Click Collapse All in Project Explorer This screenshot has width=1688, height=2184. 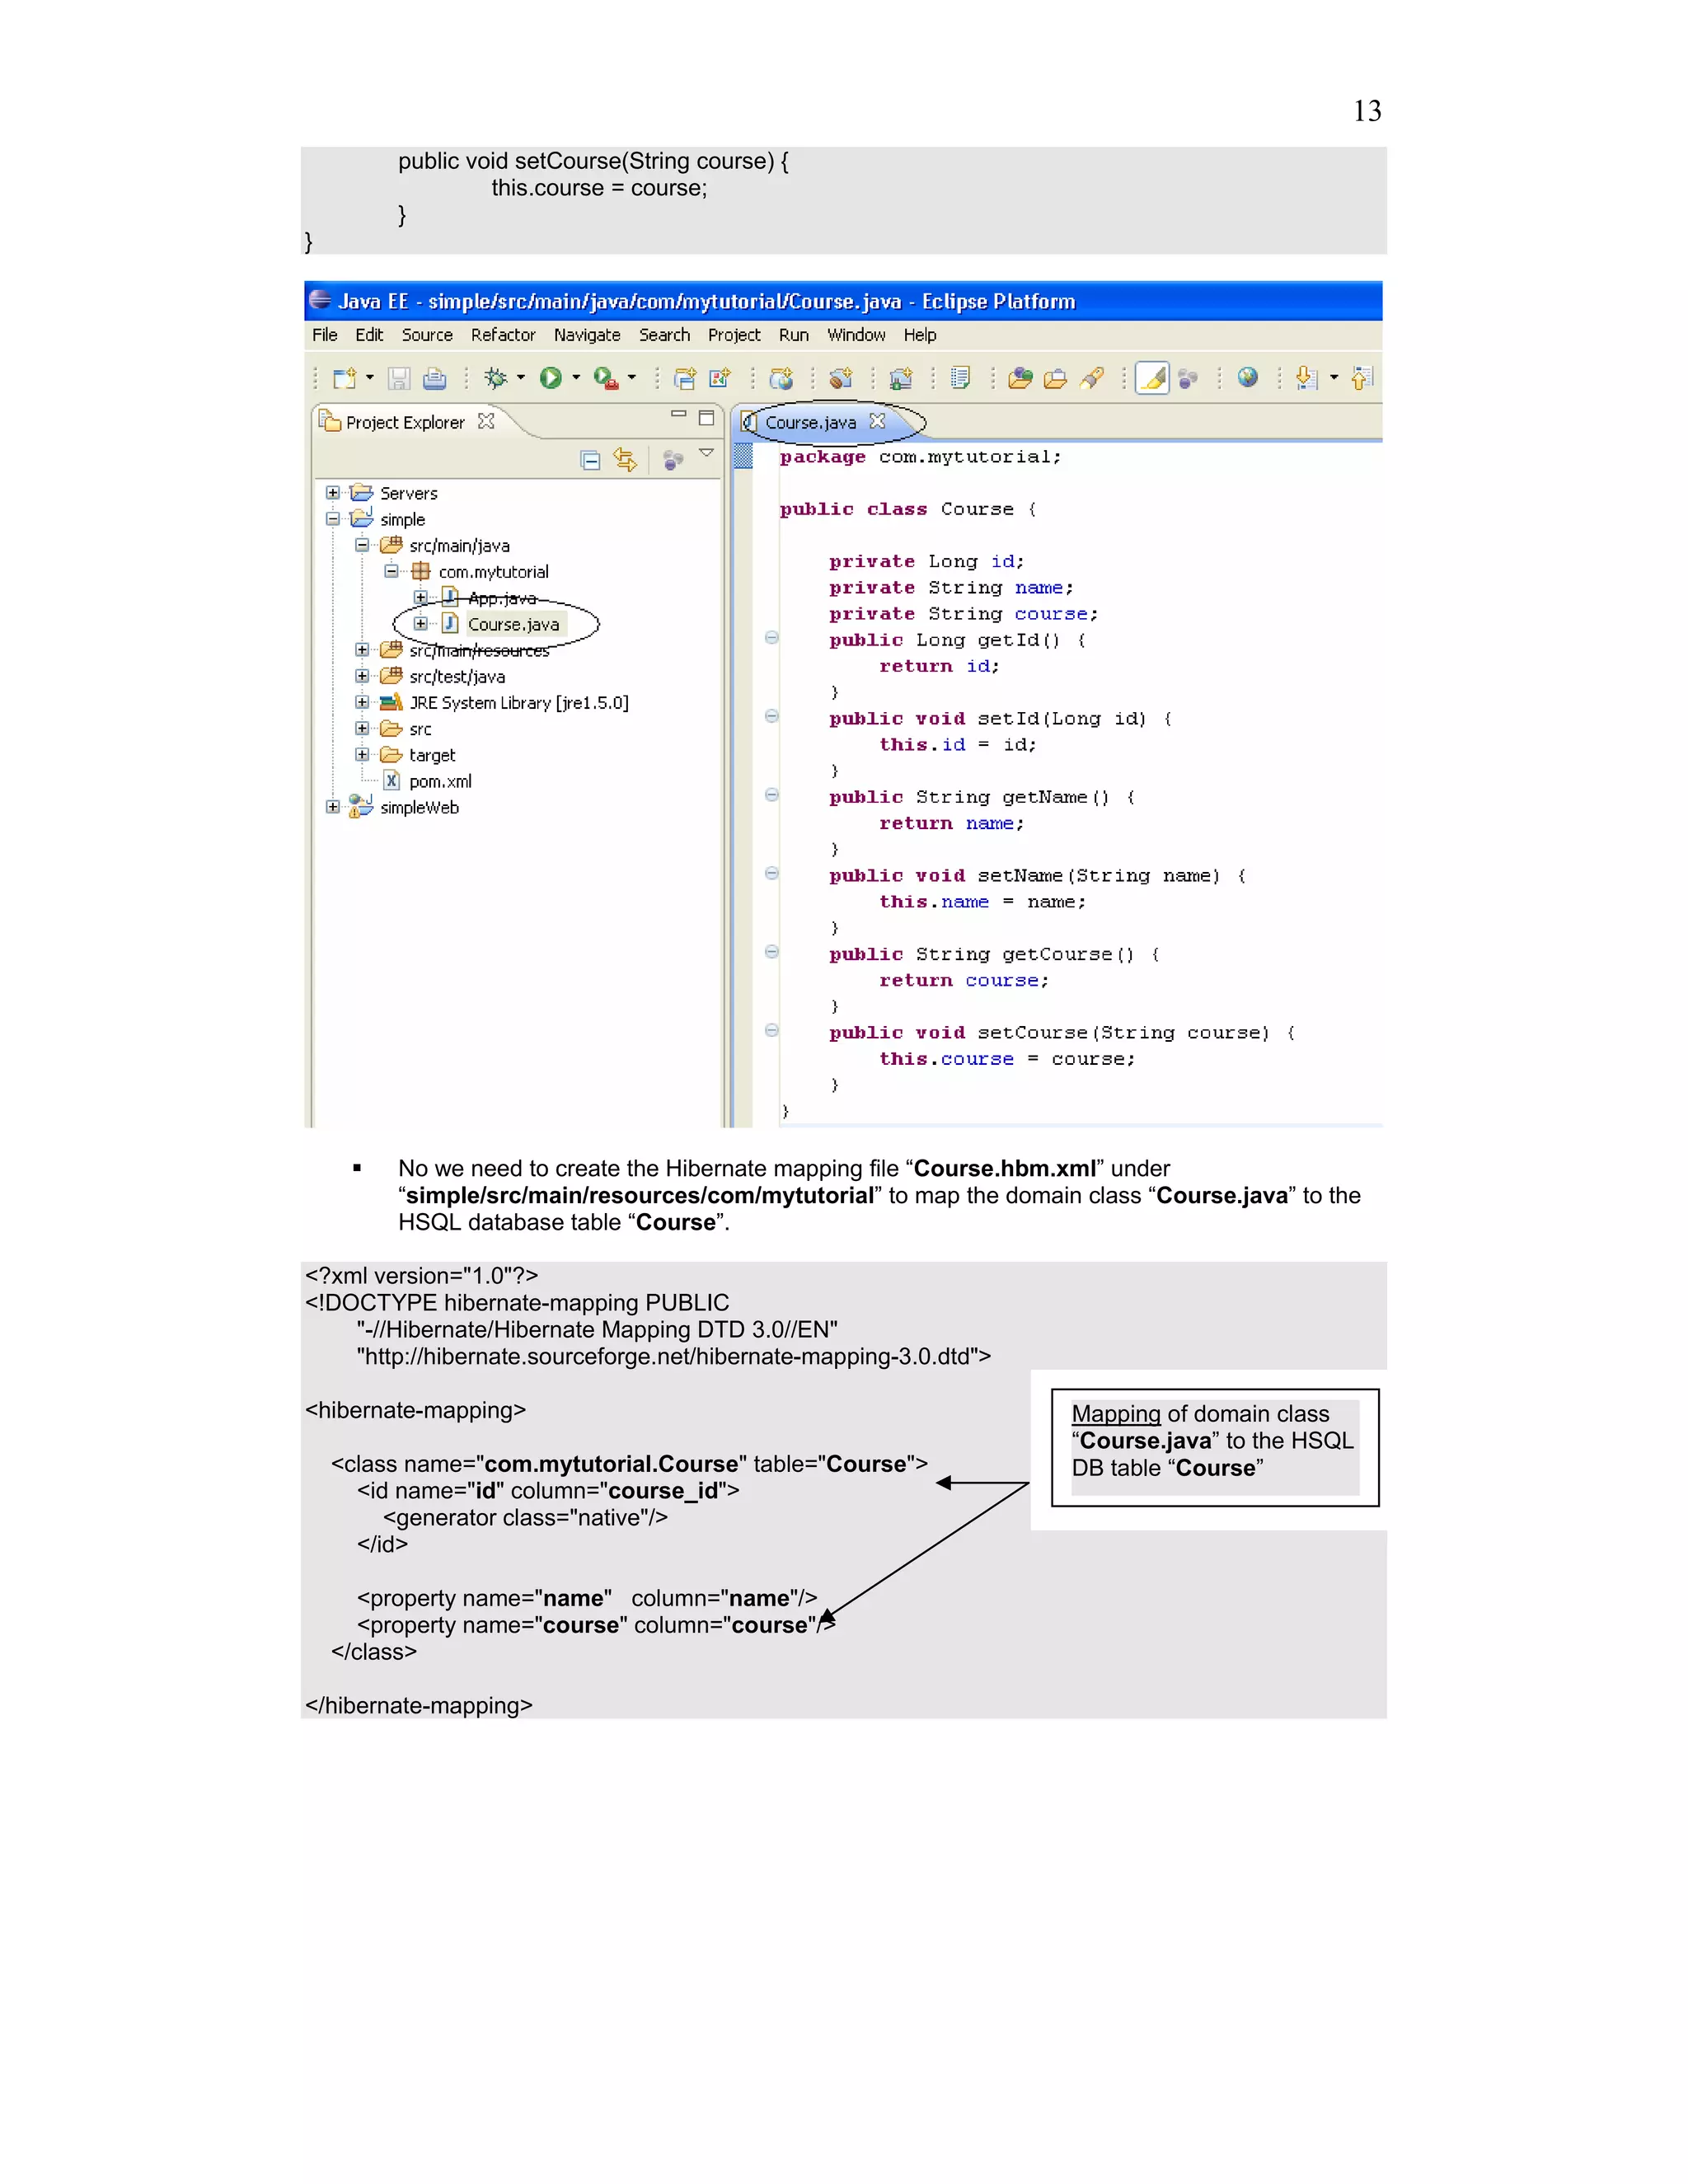click(590, 460)
